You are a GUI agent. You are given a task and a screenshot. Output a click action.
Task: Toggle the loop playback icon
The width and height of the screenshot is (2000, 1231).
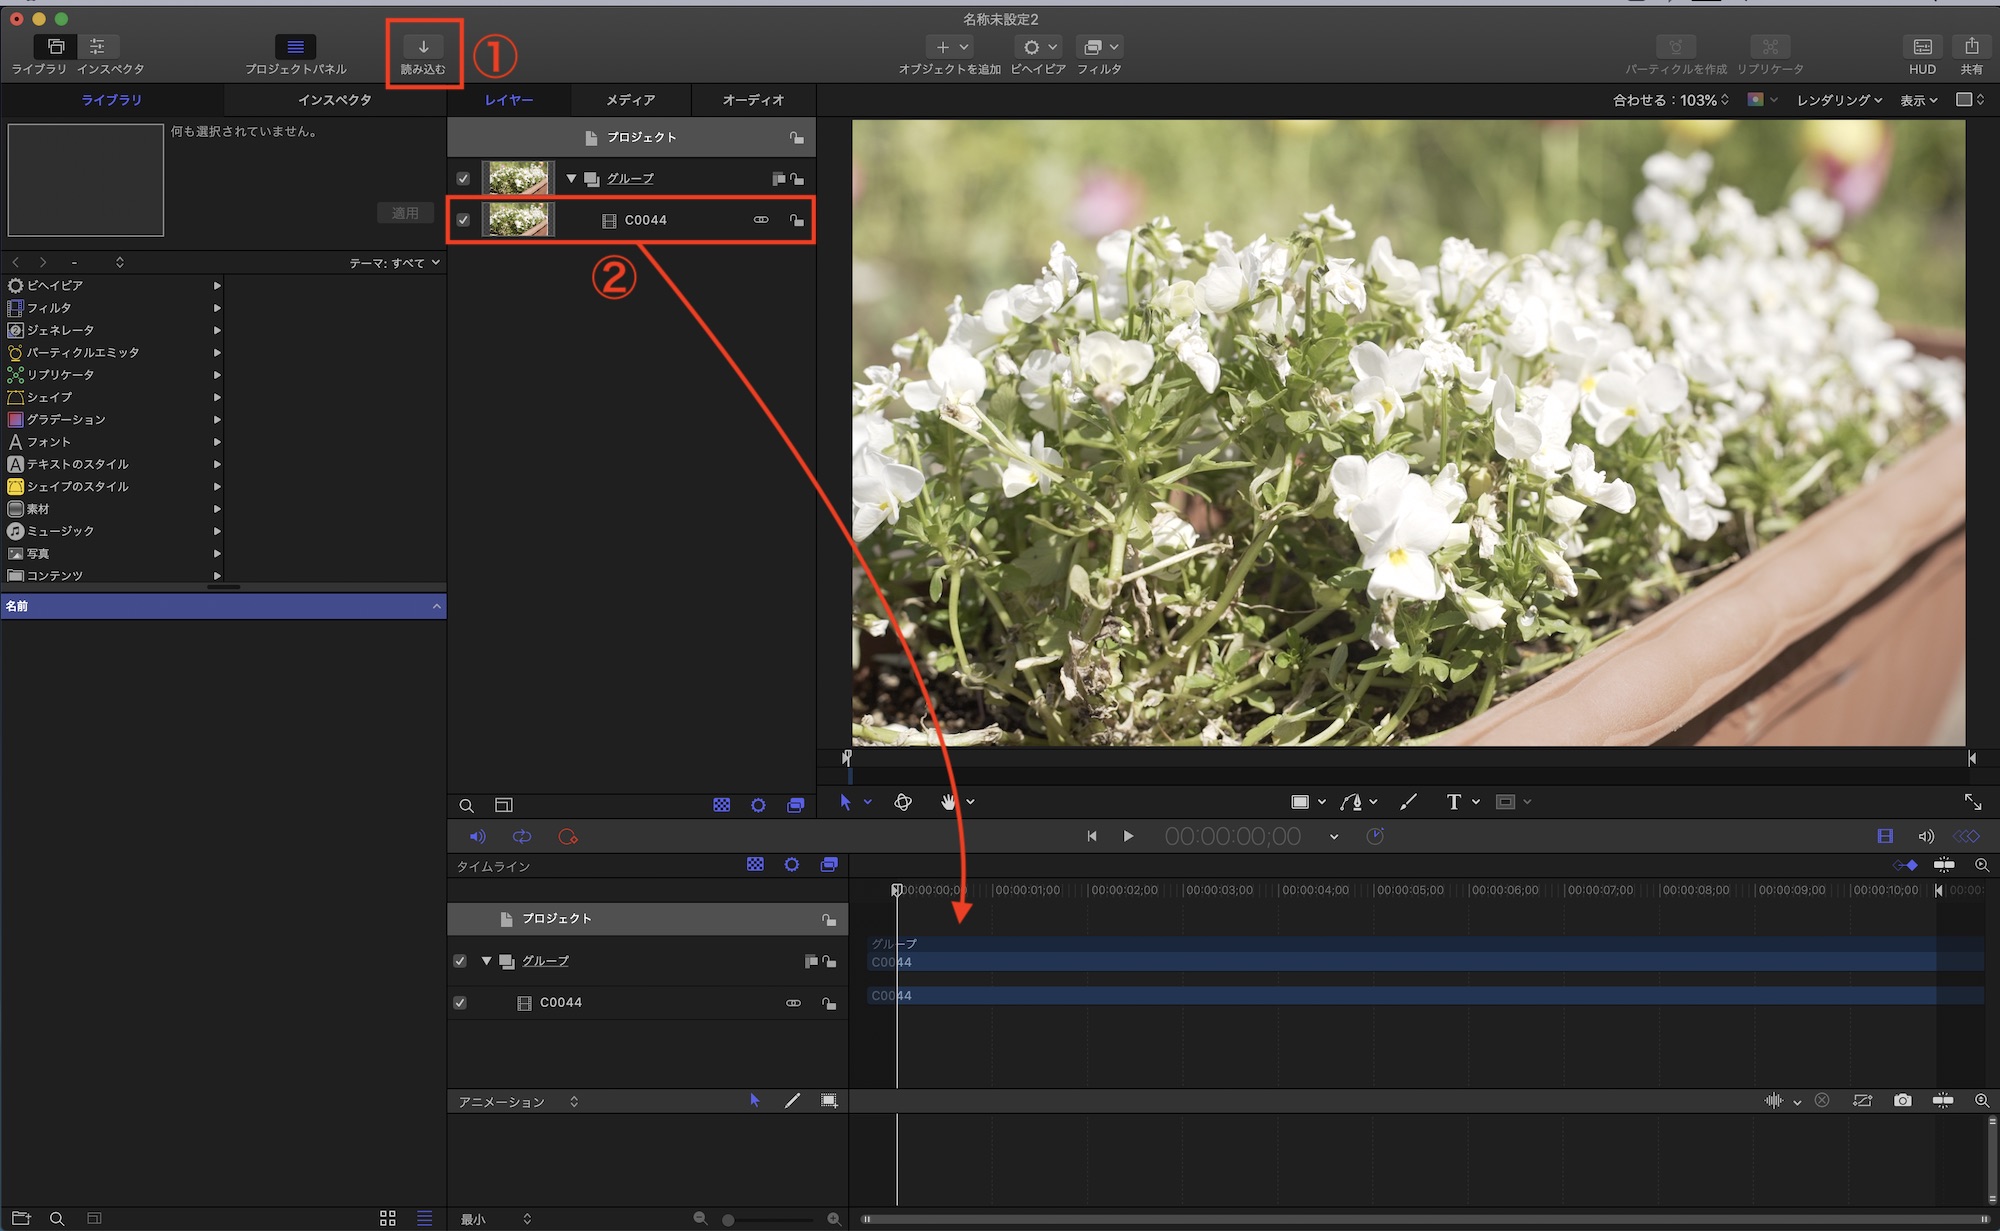[x=522, y=837]
